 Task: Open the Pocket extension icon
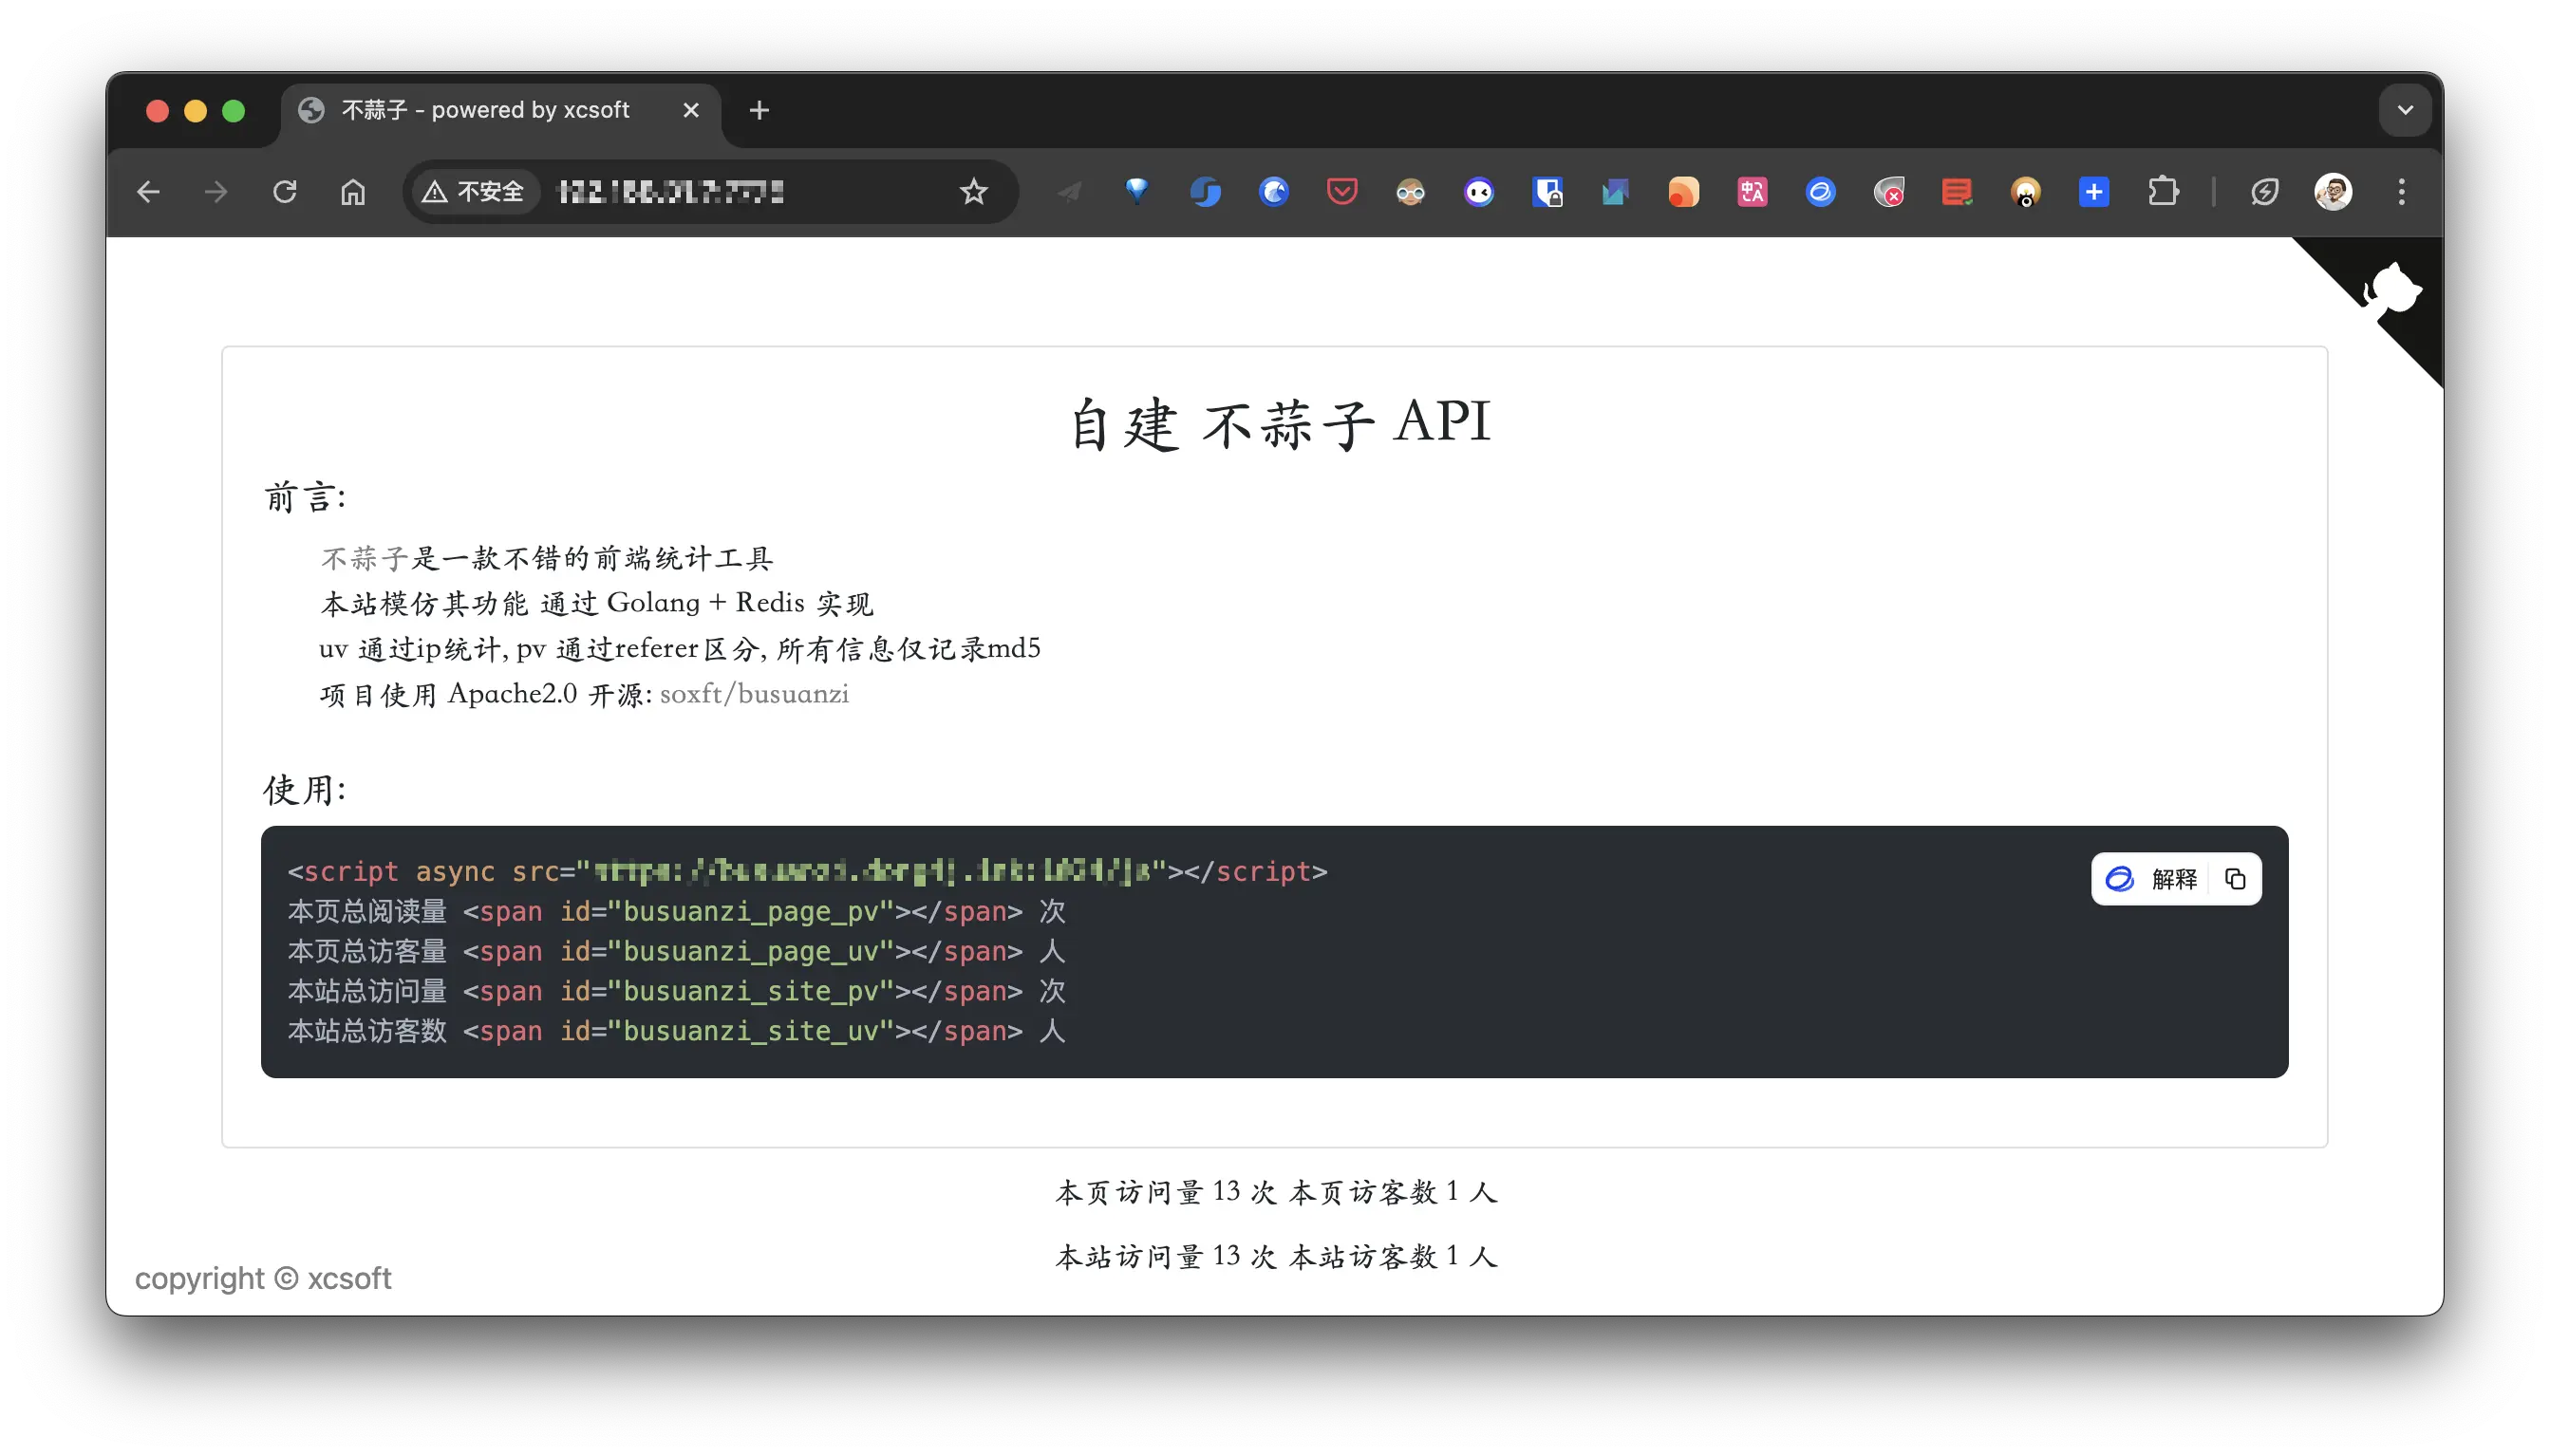(1342, 191)
